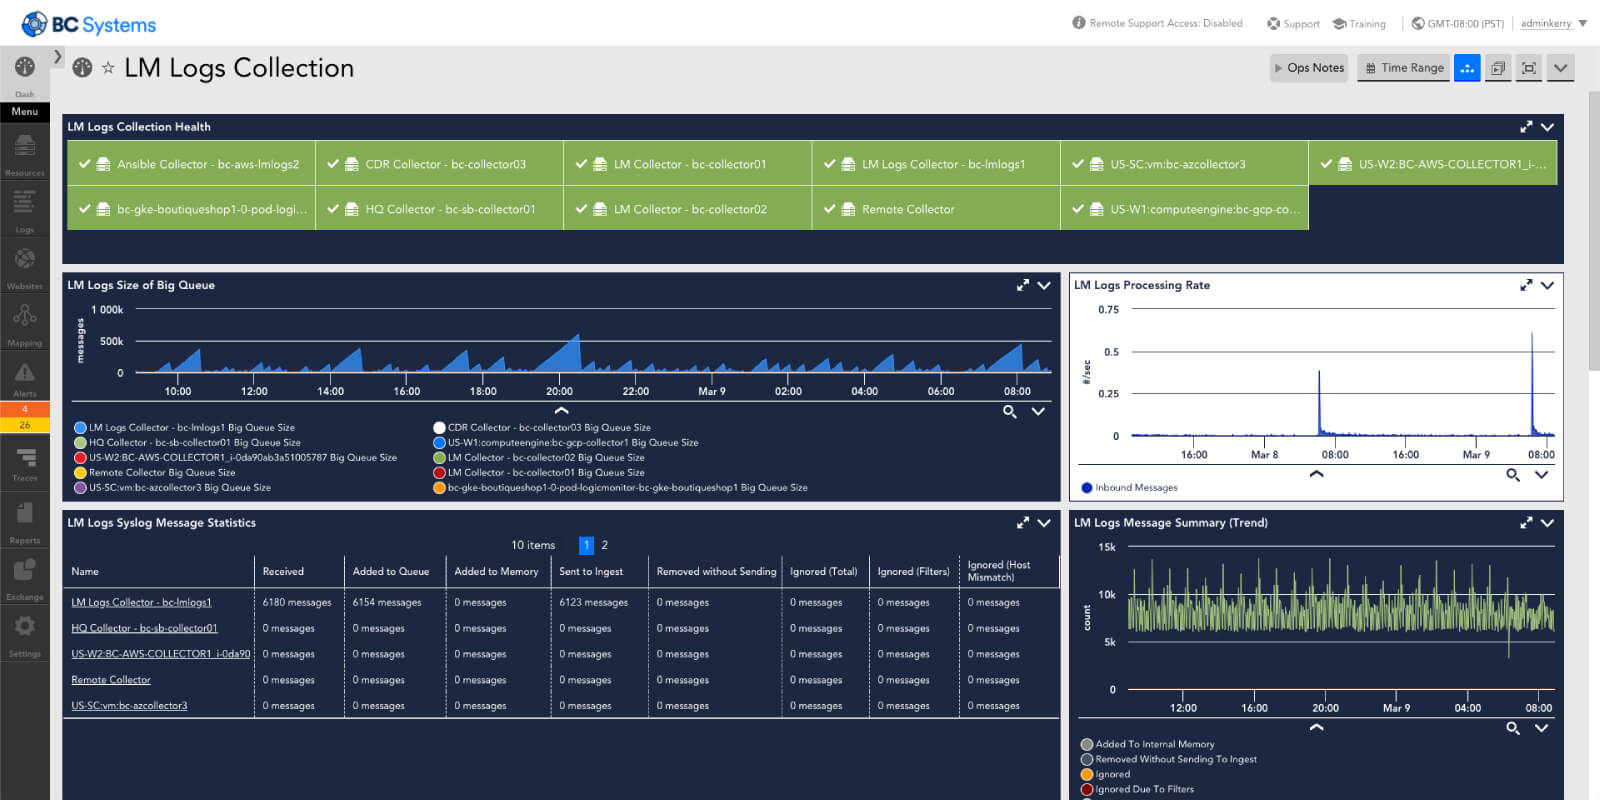This screenshot has height=800, width=1600.
Task: Expand the sidebar with arrow
Action: (x=58, y=57)
